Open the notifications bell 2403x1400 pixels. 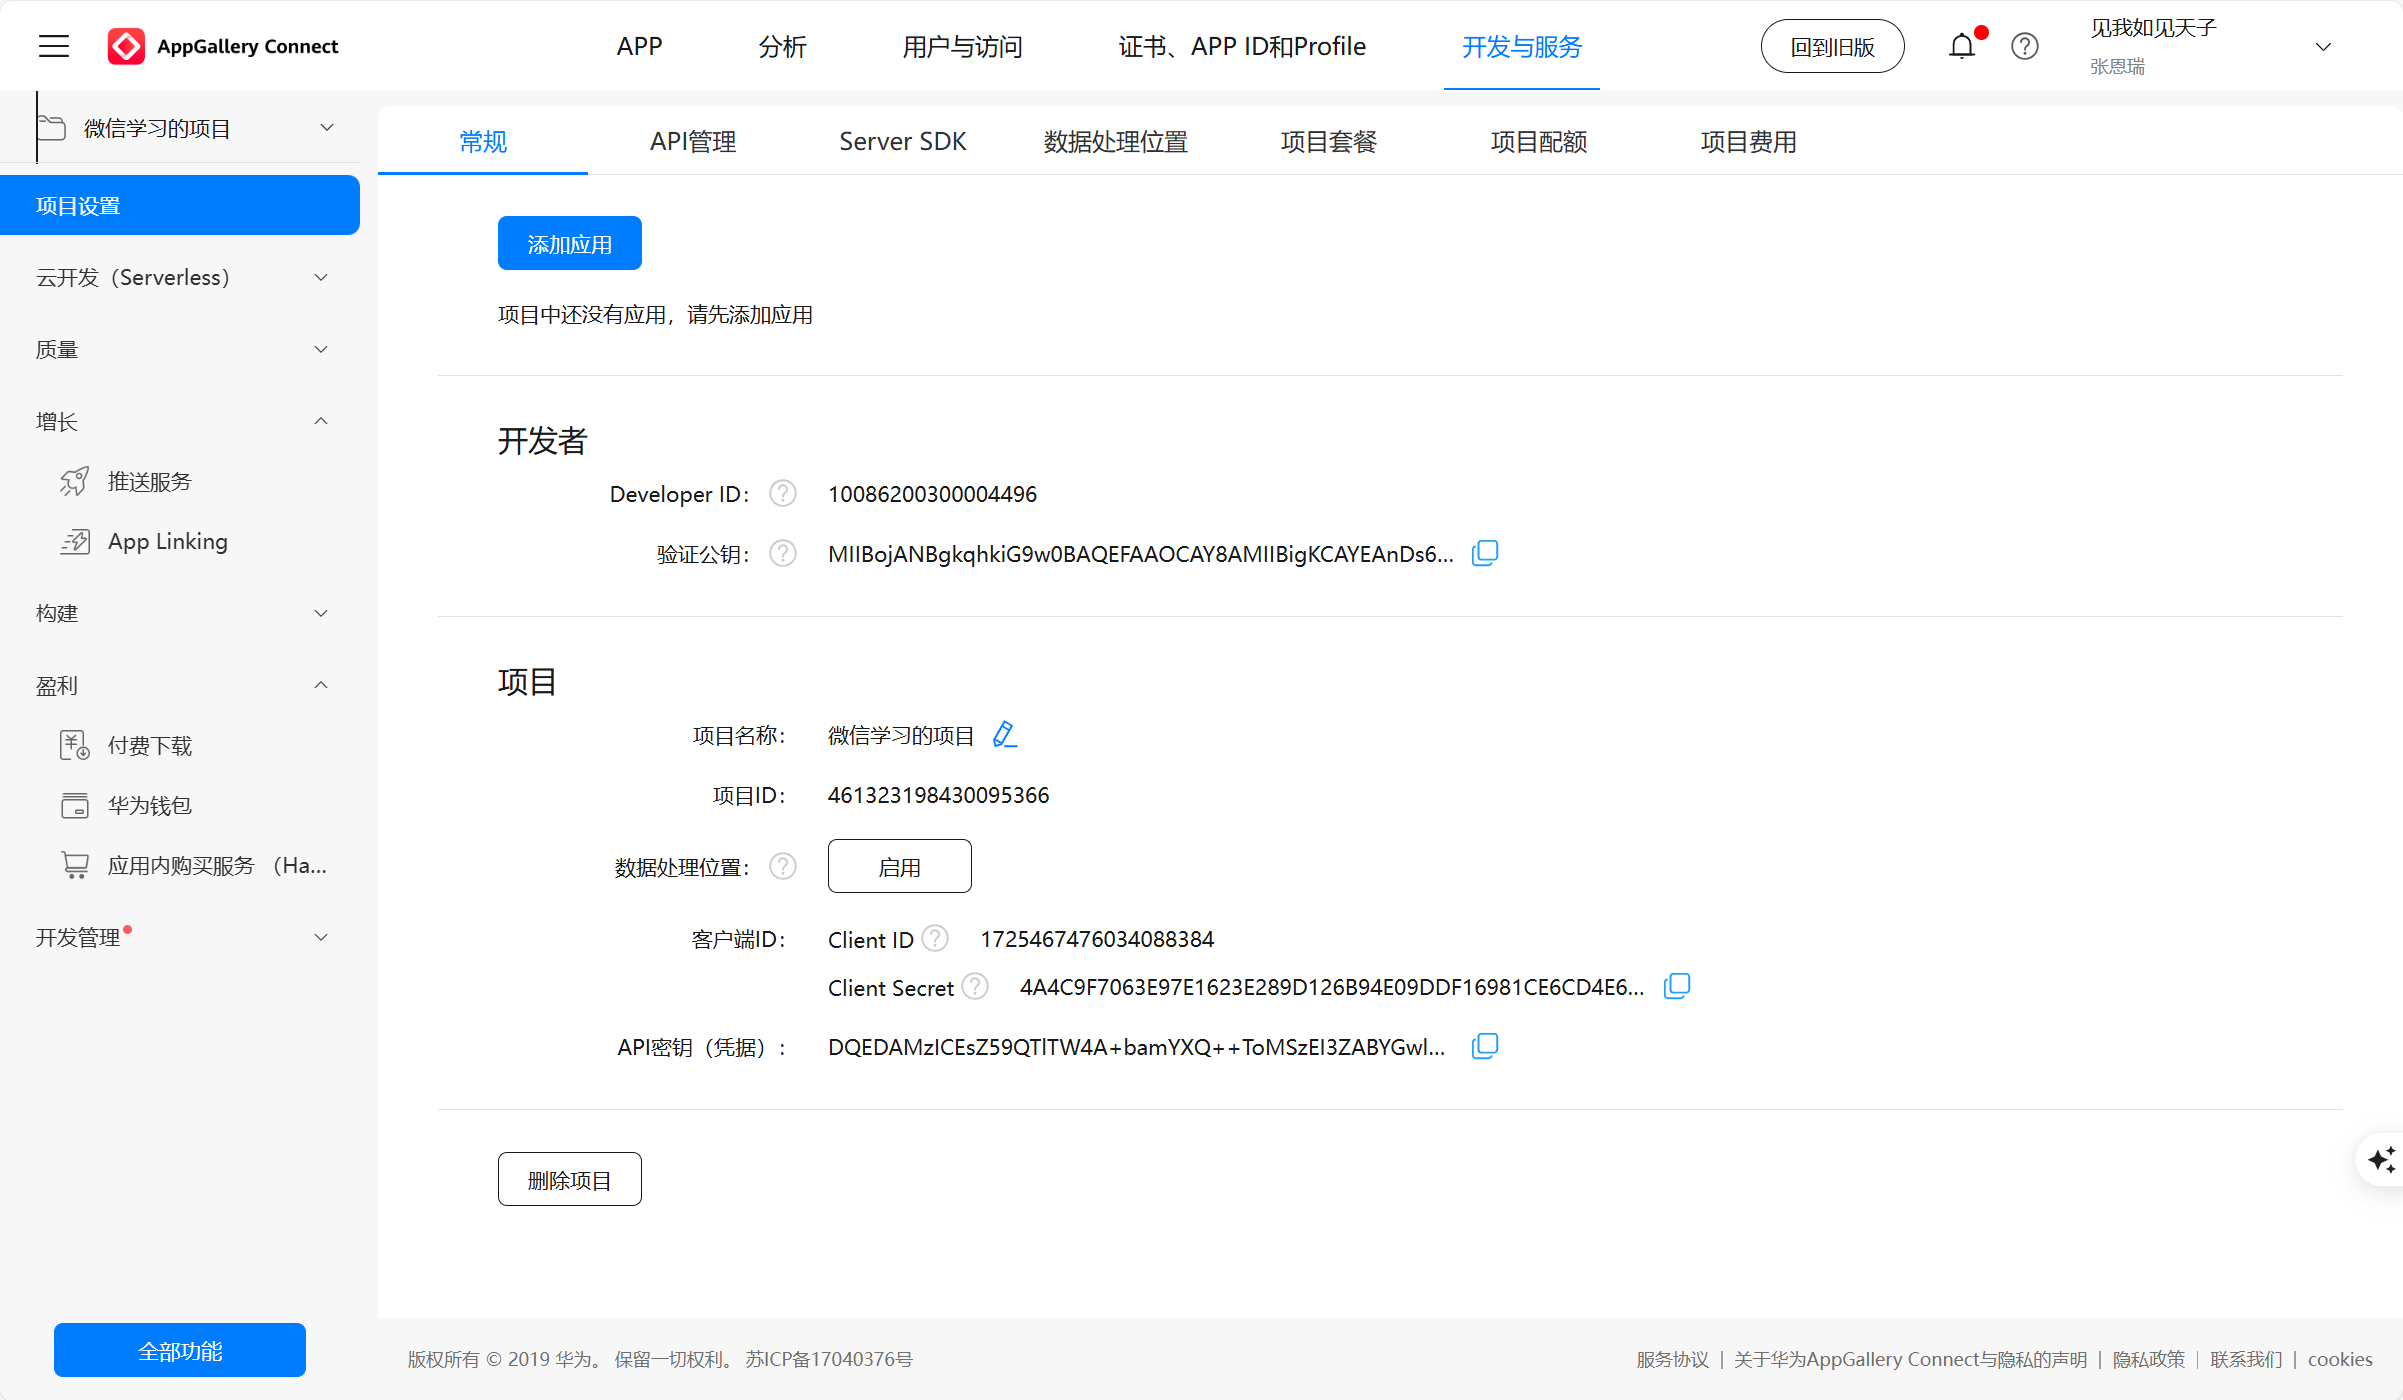point(1962,46)
